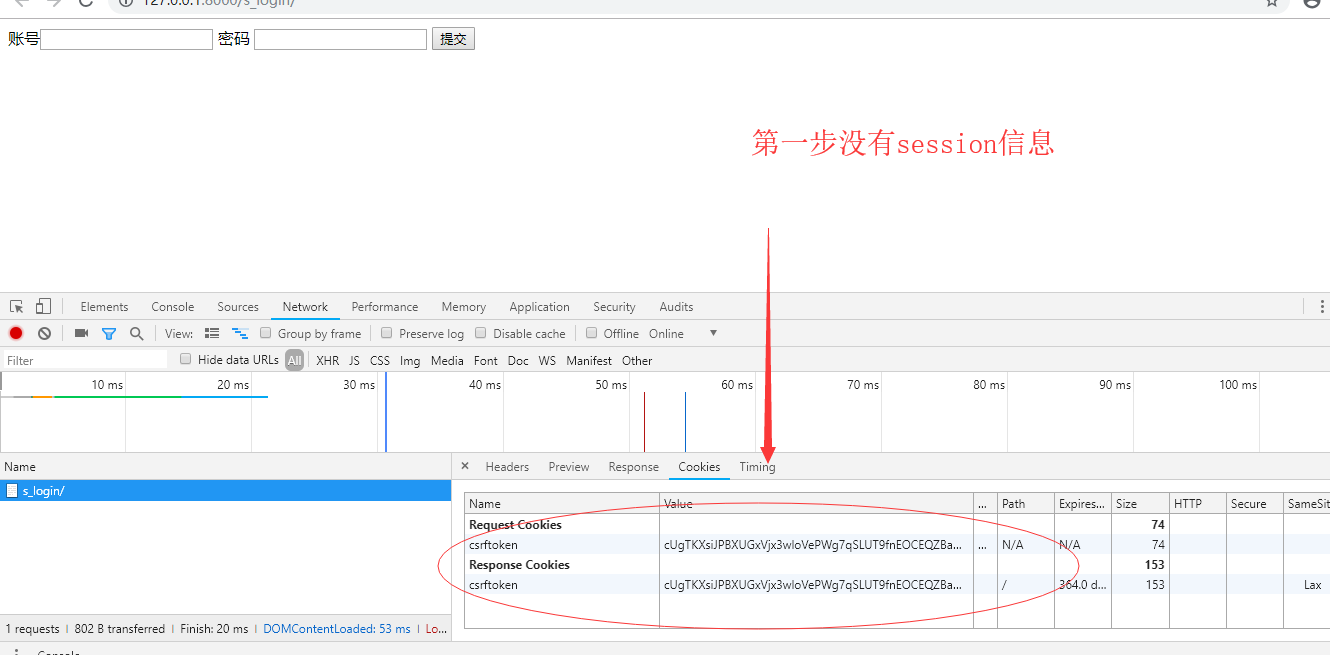
Task: Focus the 账号 account input field
Action: click(127, 39)
